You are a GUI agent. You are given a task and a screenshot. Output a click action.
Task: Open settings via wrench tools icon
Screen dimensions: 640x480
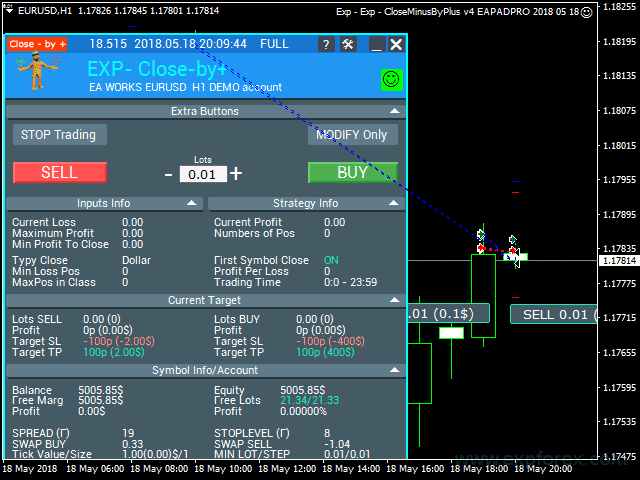348,45
